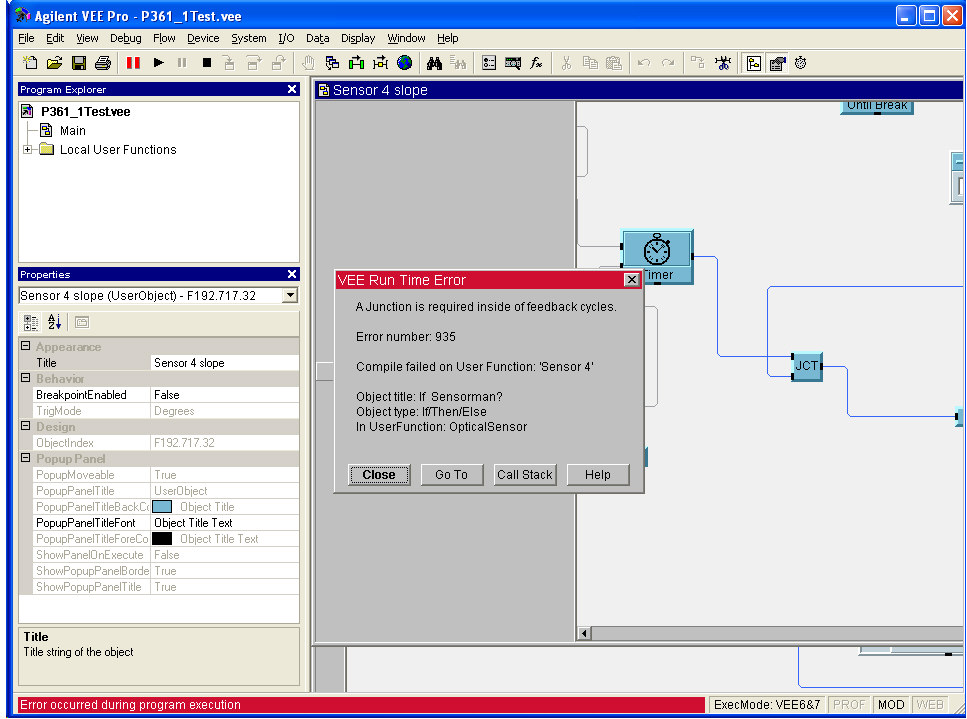Open the Sensor 4 slope object dropdown
Image resolution: width=967 pixels, height=719 pixels.
click(x=290, y=296)
